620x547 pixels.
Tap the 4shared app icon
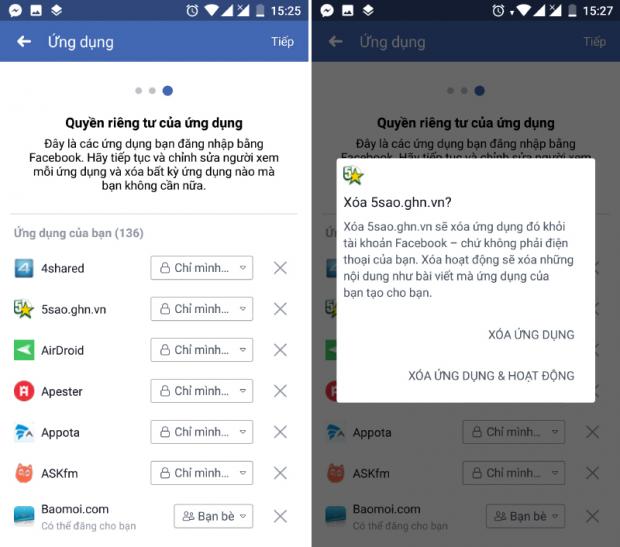click(x=24, y=268)
